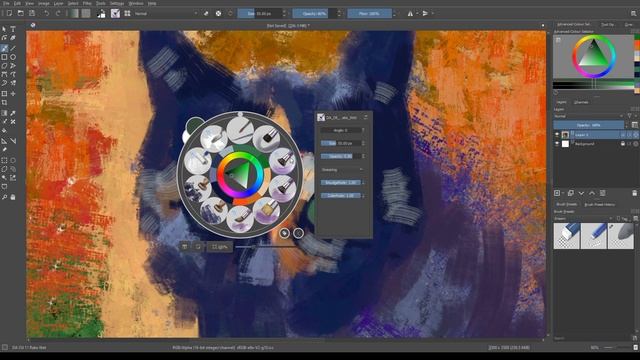
Task: Toggle lock on the Background layer
Action: [623, 144]
